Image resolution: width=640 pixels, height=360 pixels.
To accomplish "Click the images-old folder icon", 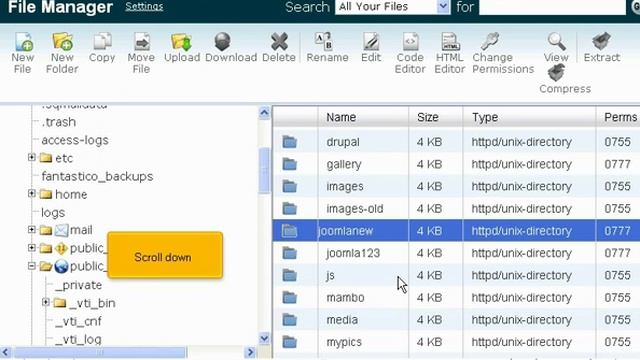I will tap(289, 209).
